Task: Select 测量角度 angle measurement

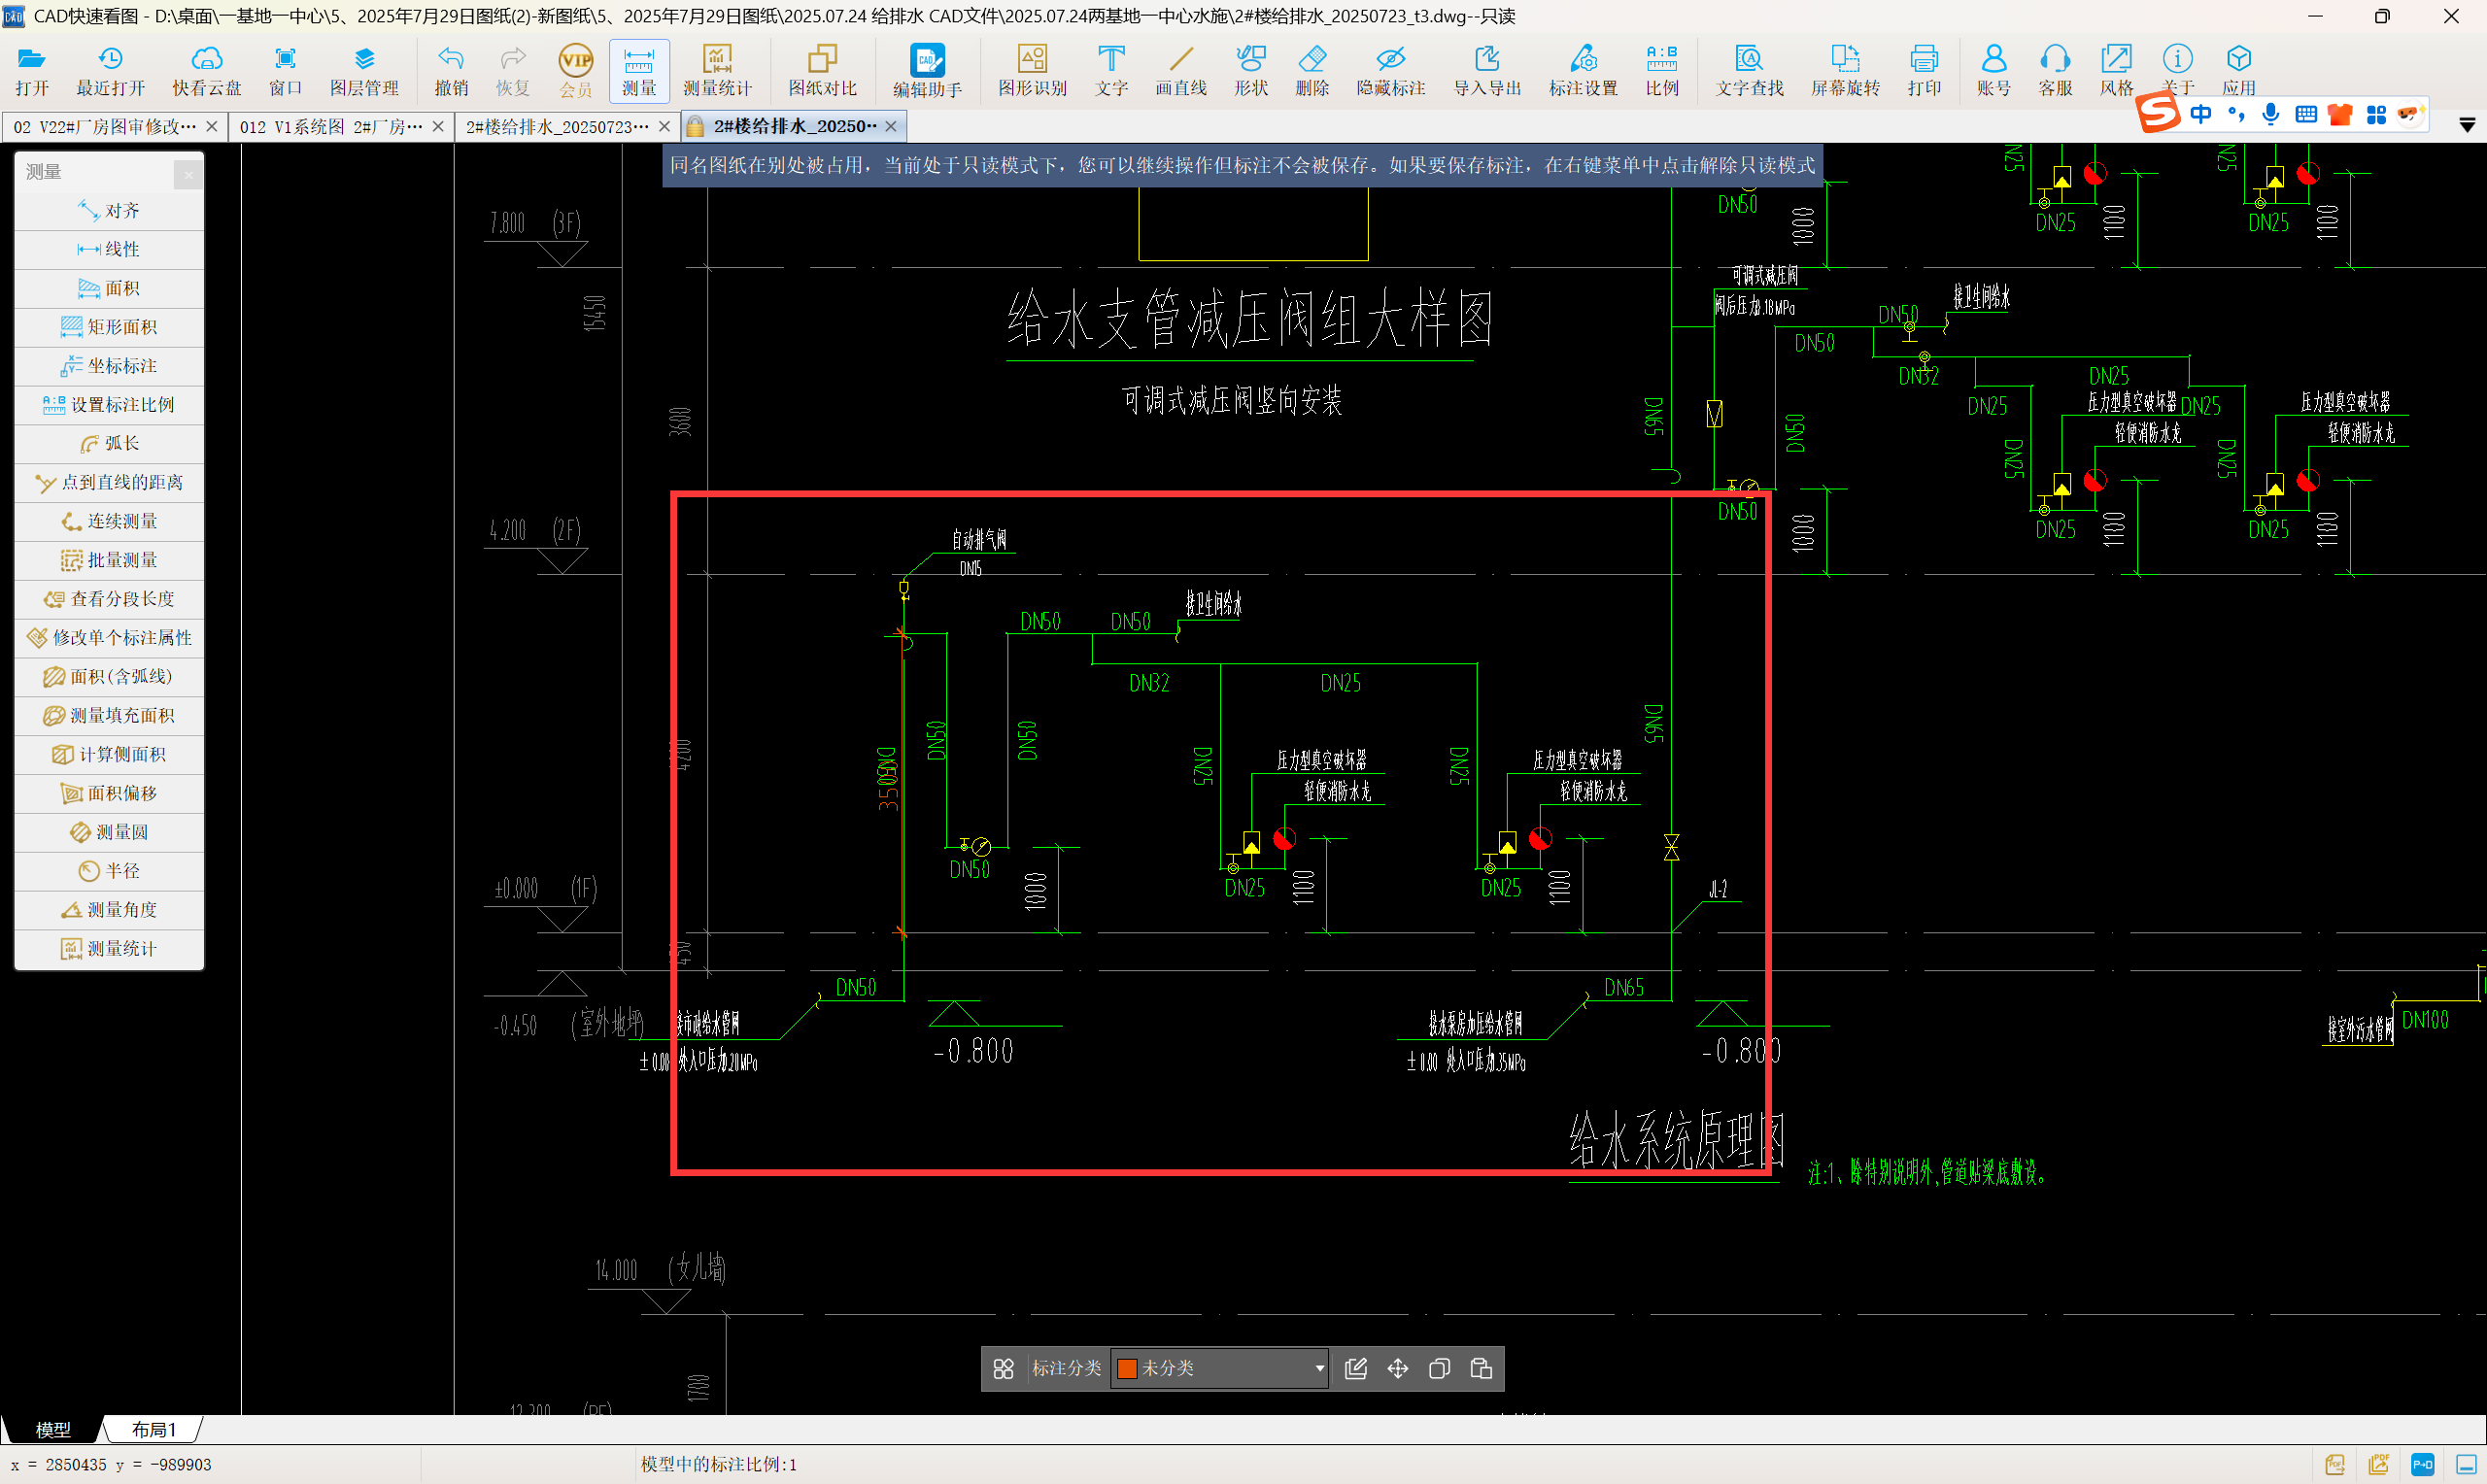Action: (110, 910)
